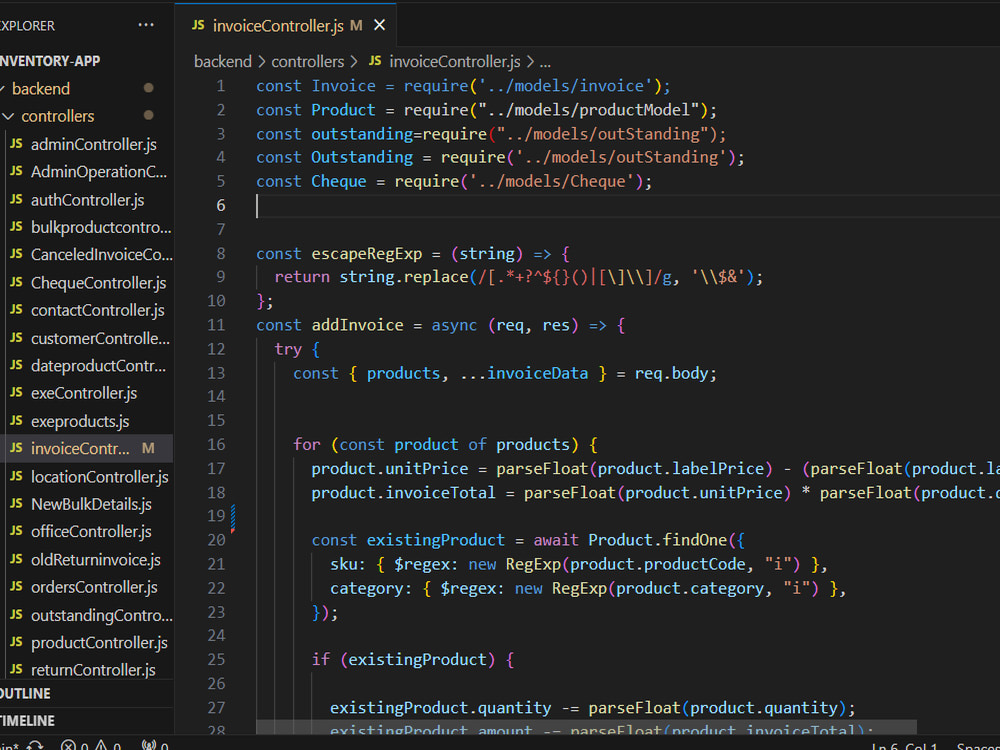Click the modified dot beside controllers folder
This screenshot has height=750, width=1000.
(x=149, y=115)
